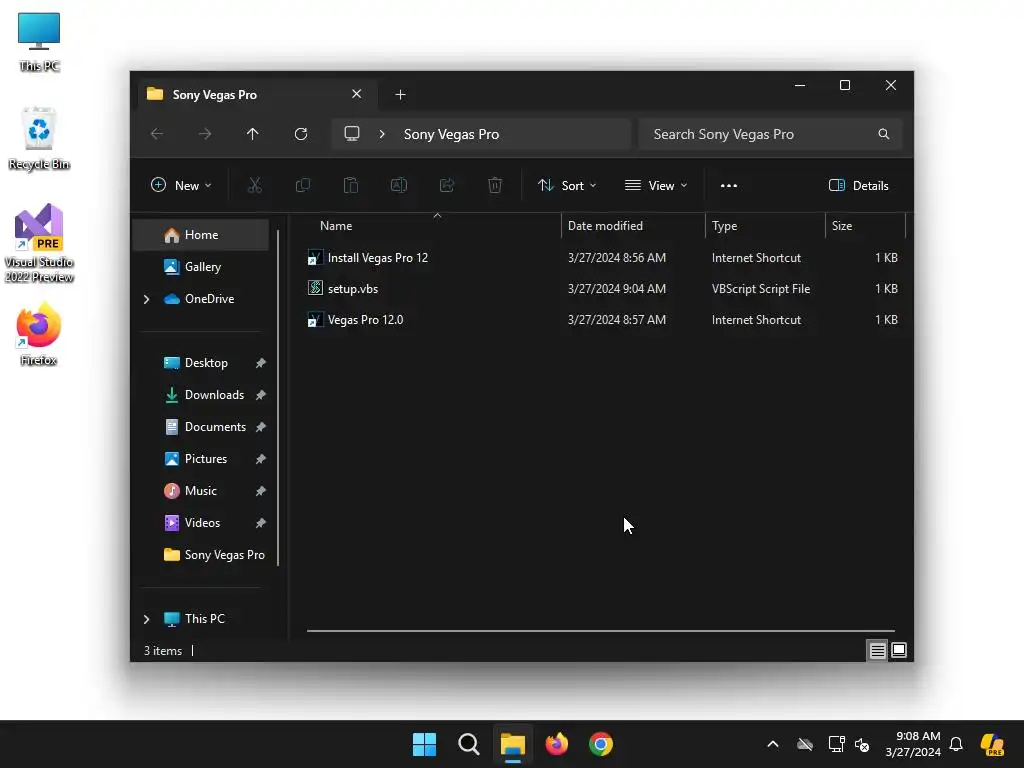Select the Recycle Bin desktop icon

tap(39, 138)
